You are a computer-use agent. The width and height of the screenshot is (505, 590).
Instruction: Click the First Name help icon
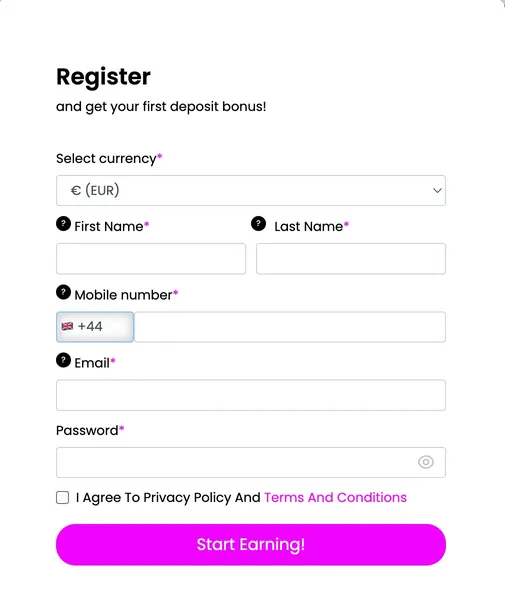[64, 224]
